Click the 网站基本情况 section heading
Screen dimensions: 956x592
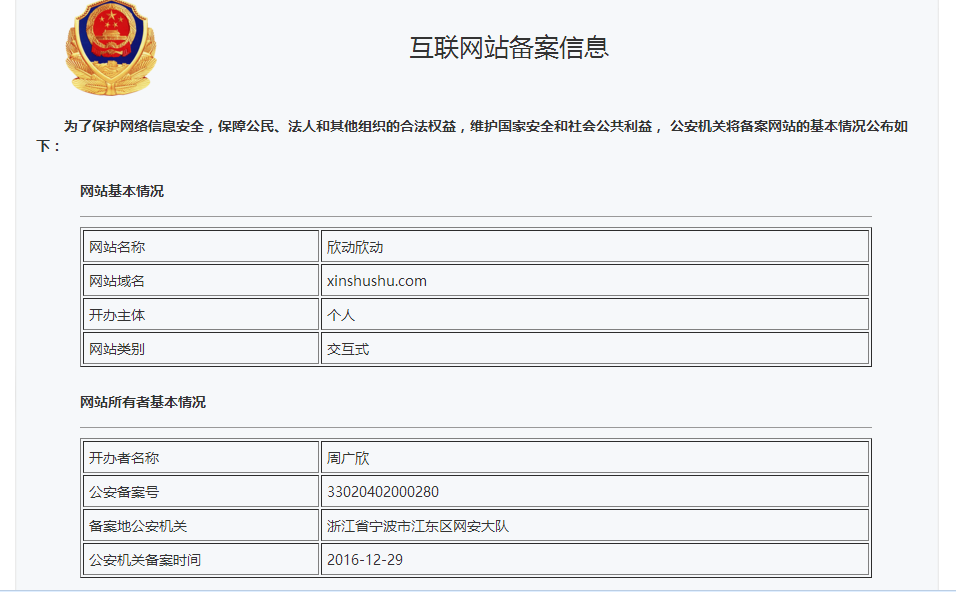(122, 191)
